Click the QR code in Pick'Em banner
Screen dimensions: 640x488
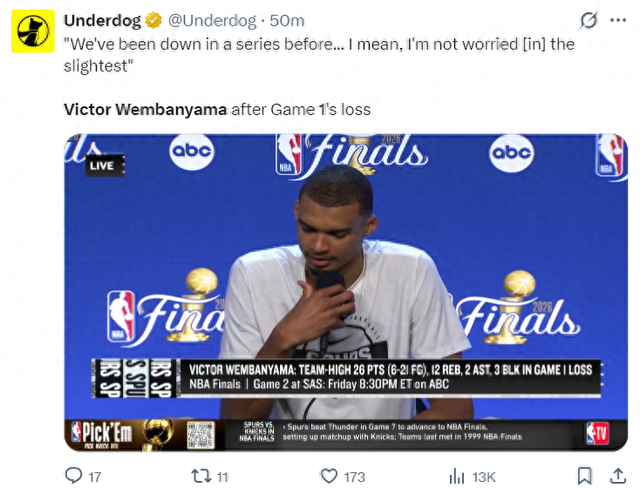(x=201, y=435)
